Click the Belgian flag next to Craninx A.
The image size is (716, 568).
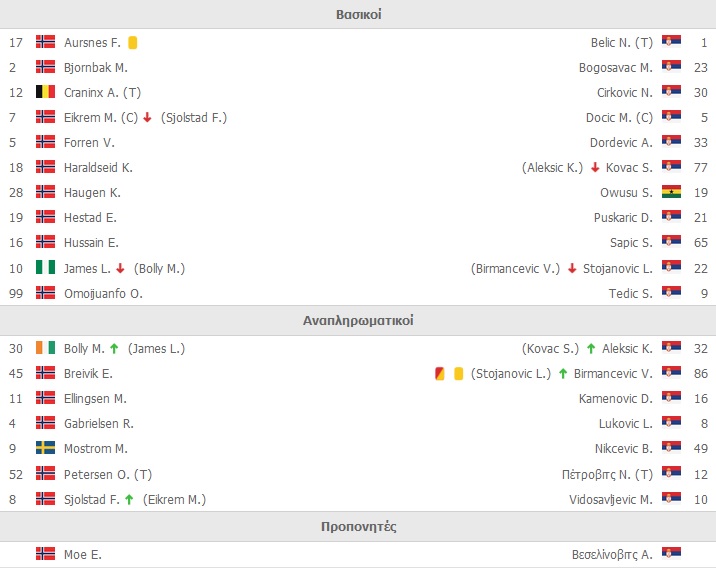pyautogui.click(x=45, y=92)
